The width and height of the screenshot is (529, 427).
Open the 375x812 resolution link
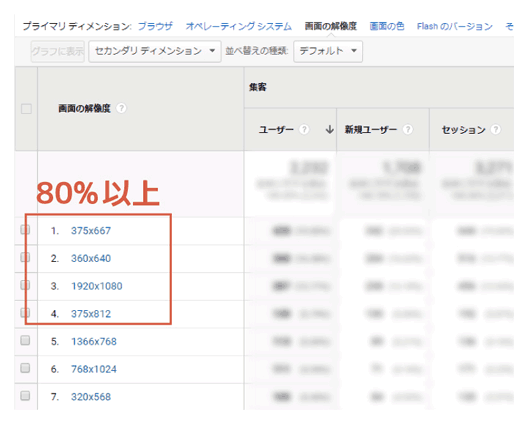91,314
